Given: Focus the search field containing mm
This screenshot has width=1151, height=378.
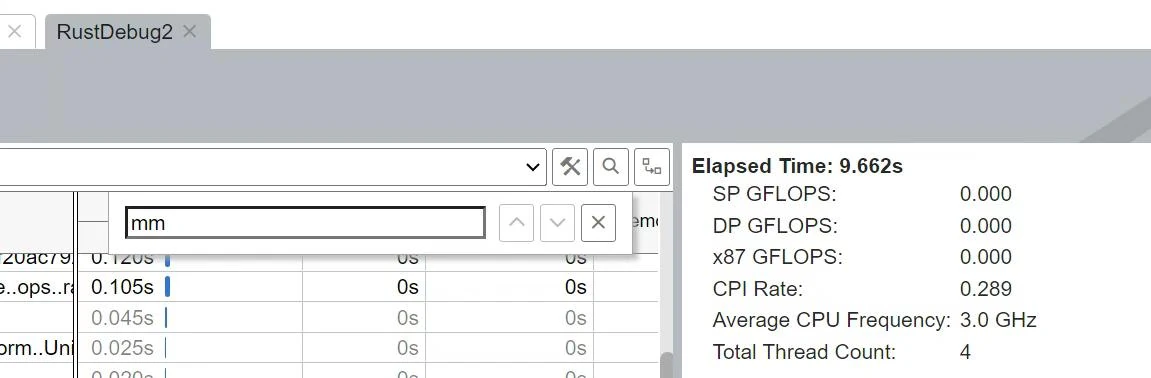Looking at the screenshot, I should click(x=305, y=223).
